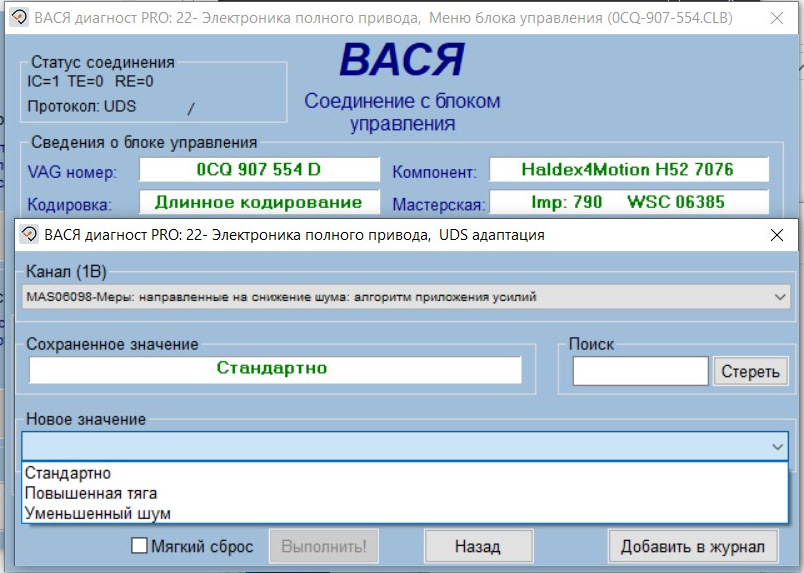Click 'Добавить в журнал' button
Viewport: 804px width, 573px height.
[692, 546]
